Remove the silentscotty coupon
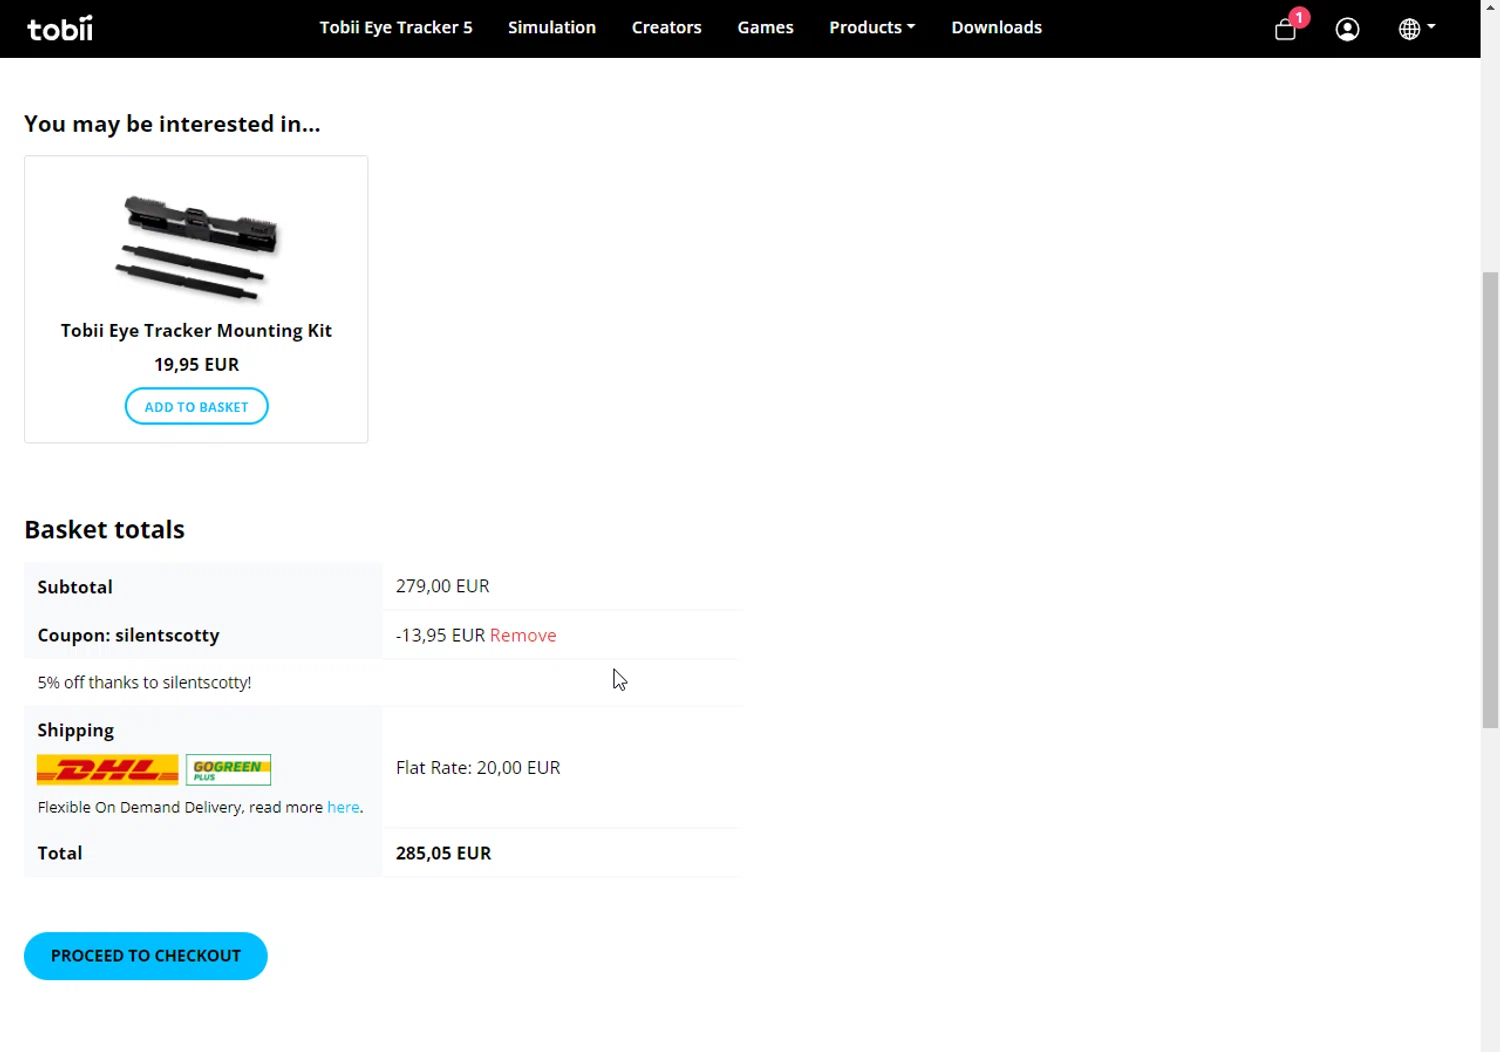The width and height of the screenshot is (1500, 1052). [523, 635]
